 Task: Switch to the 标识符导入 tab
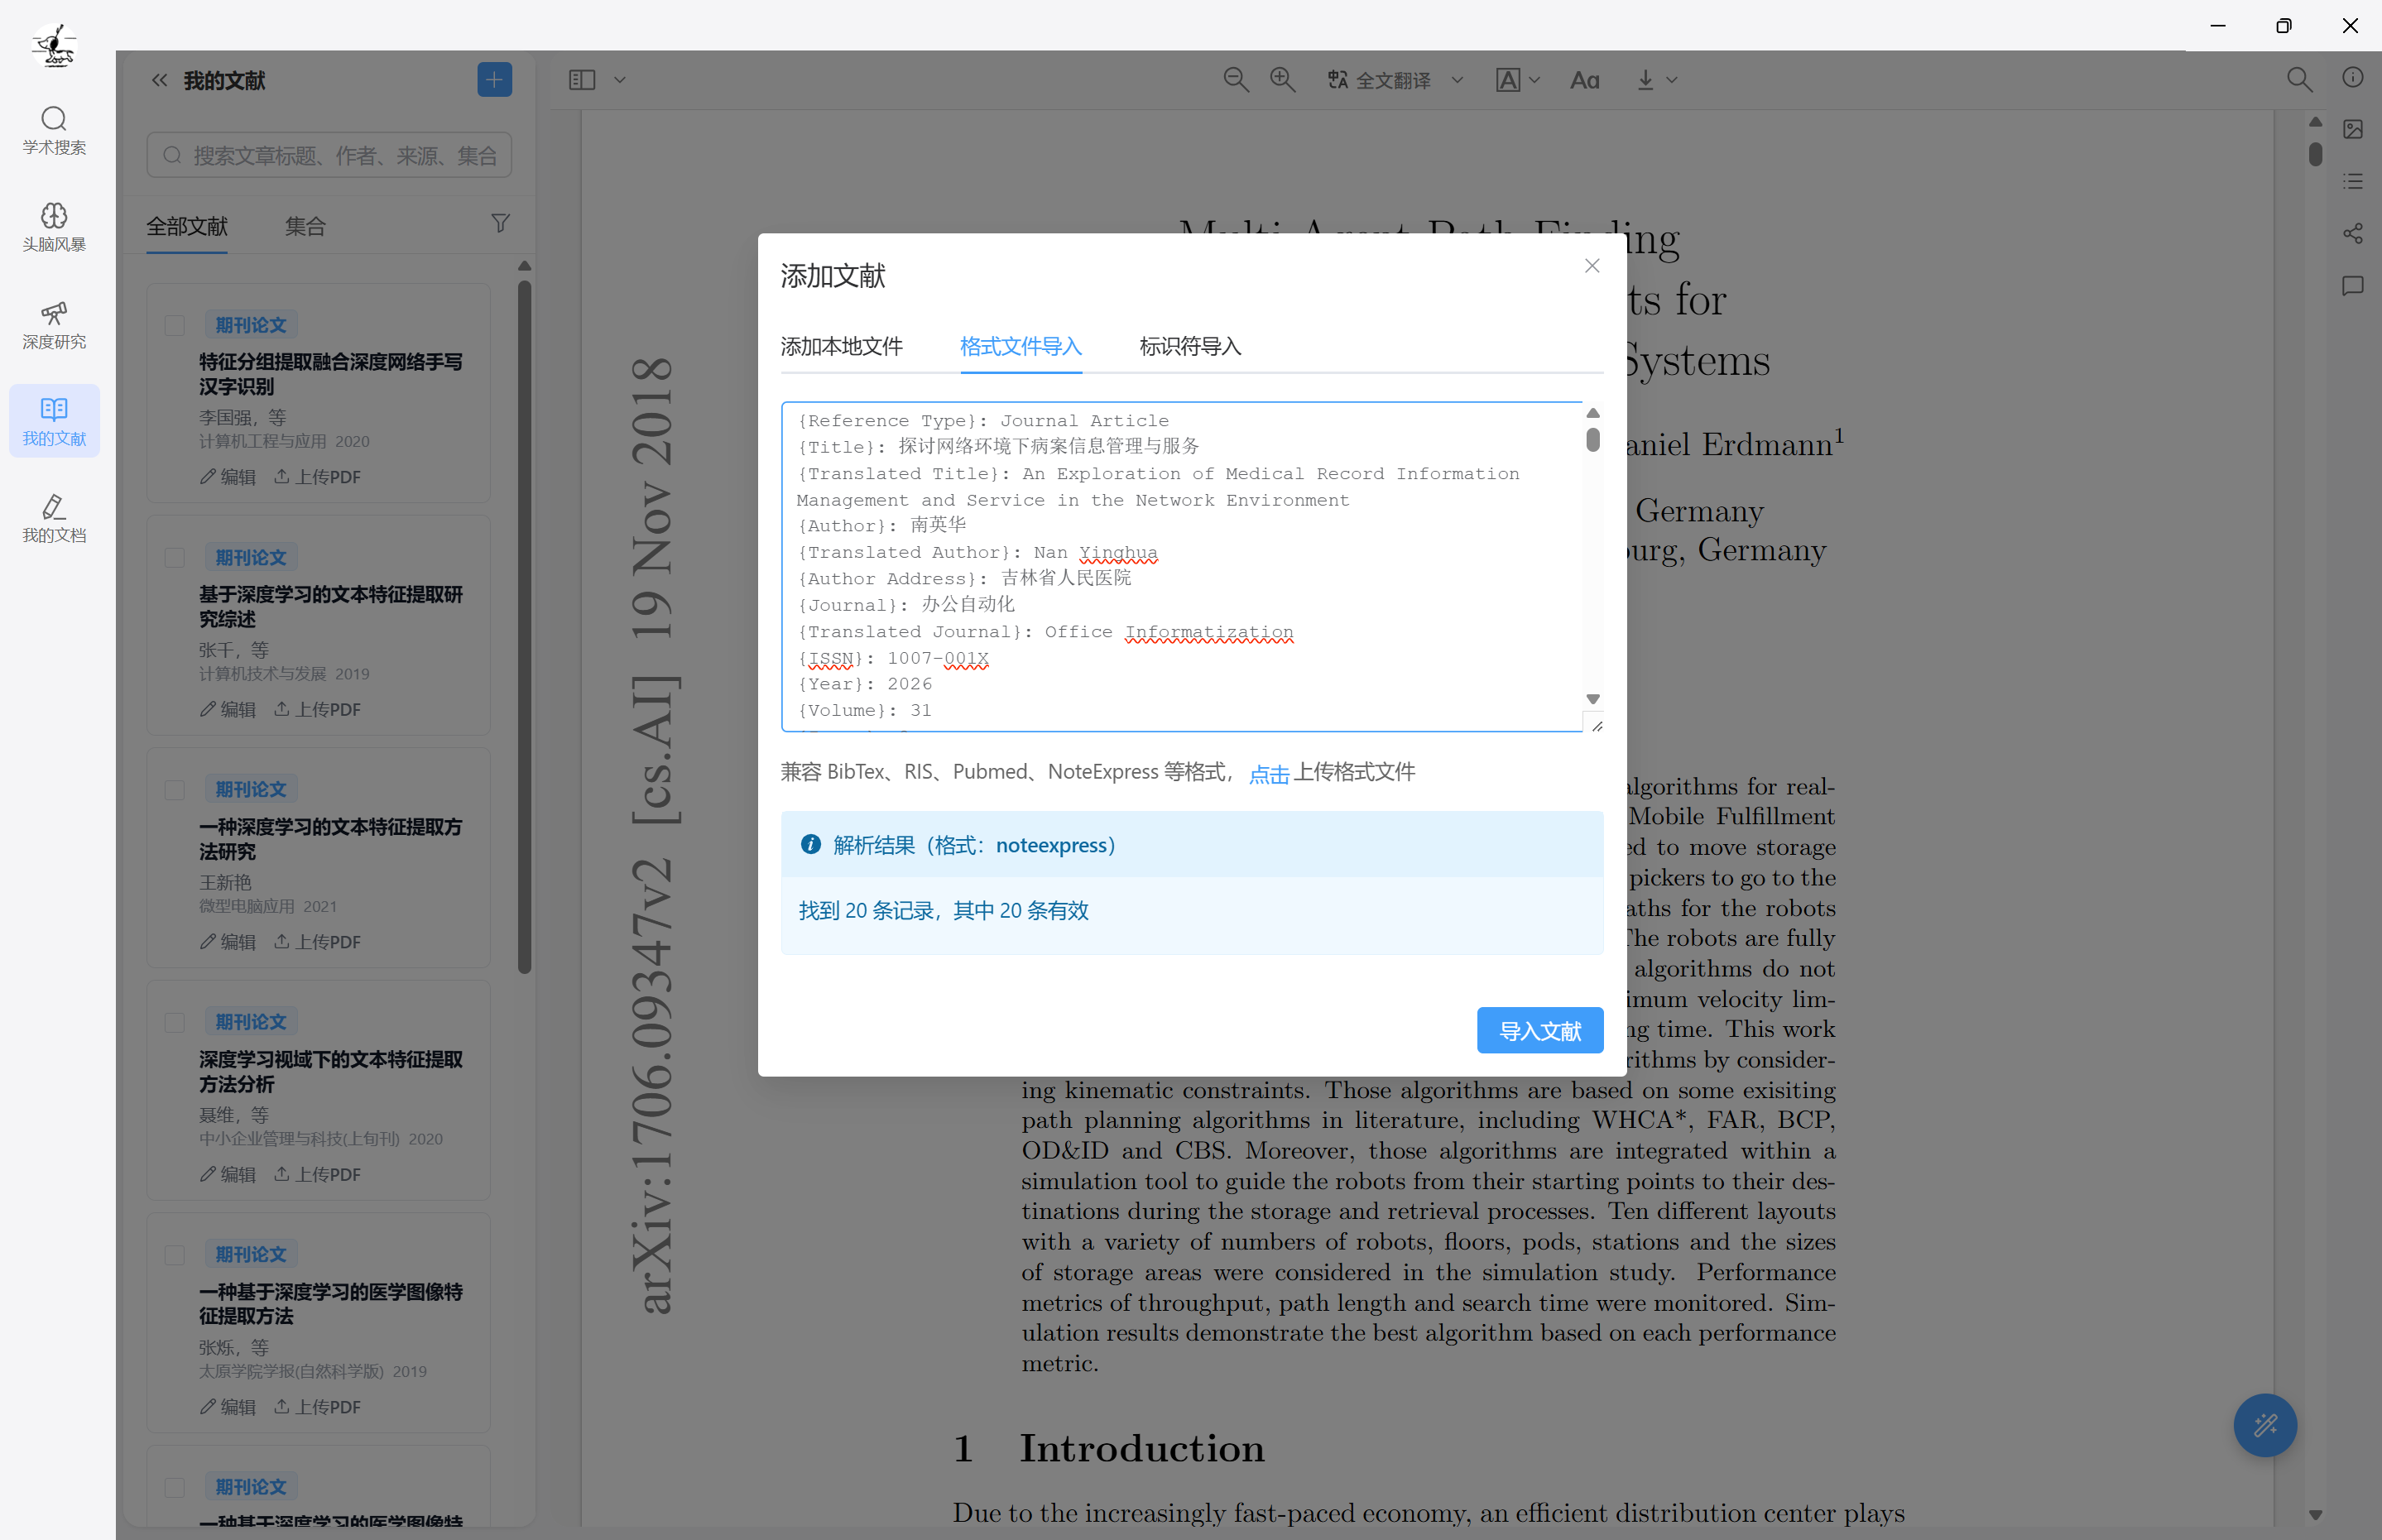1190,346
